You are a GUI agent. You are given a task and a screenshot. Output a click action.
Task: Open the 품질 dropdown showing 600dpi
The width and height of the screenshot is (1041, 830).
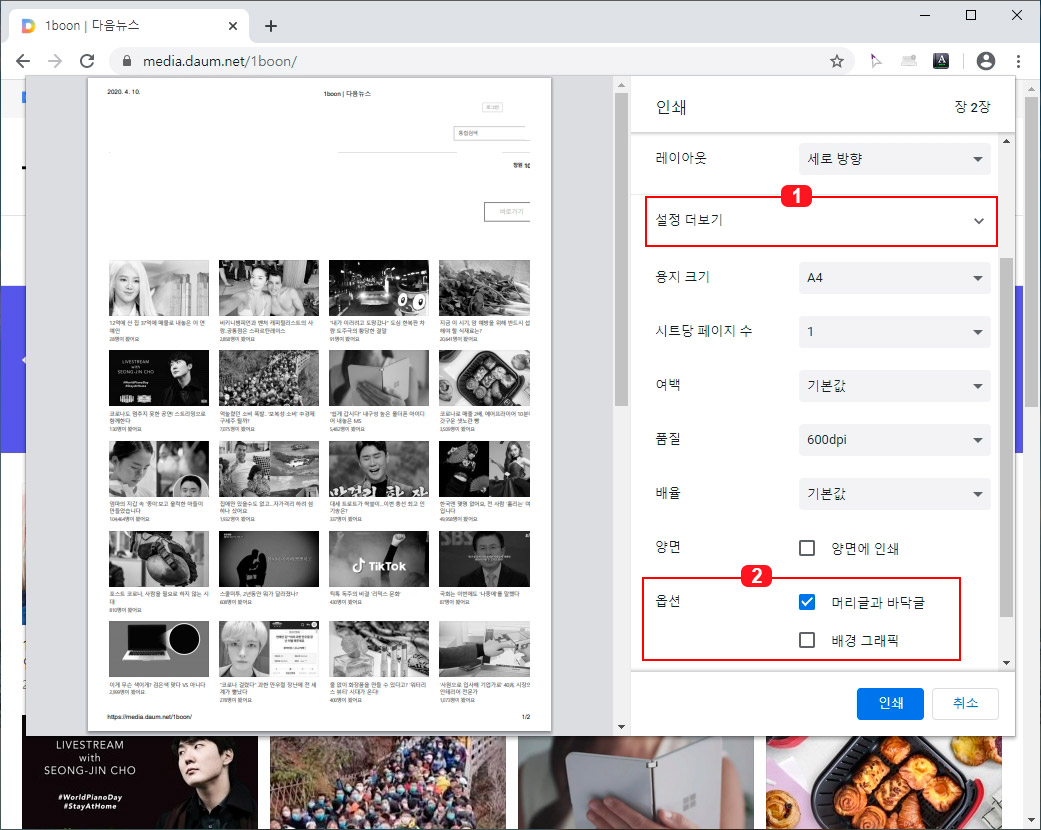pyautogui.click(x=893, y=440)
